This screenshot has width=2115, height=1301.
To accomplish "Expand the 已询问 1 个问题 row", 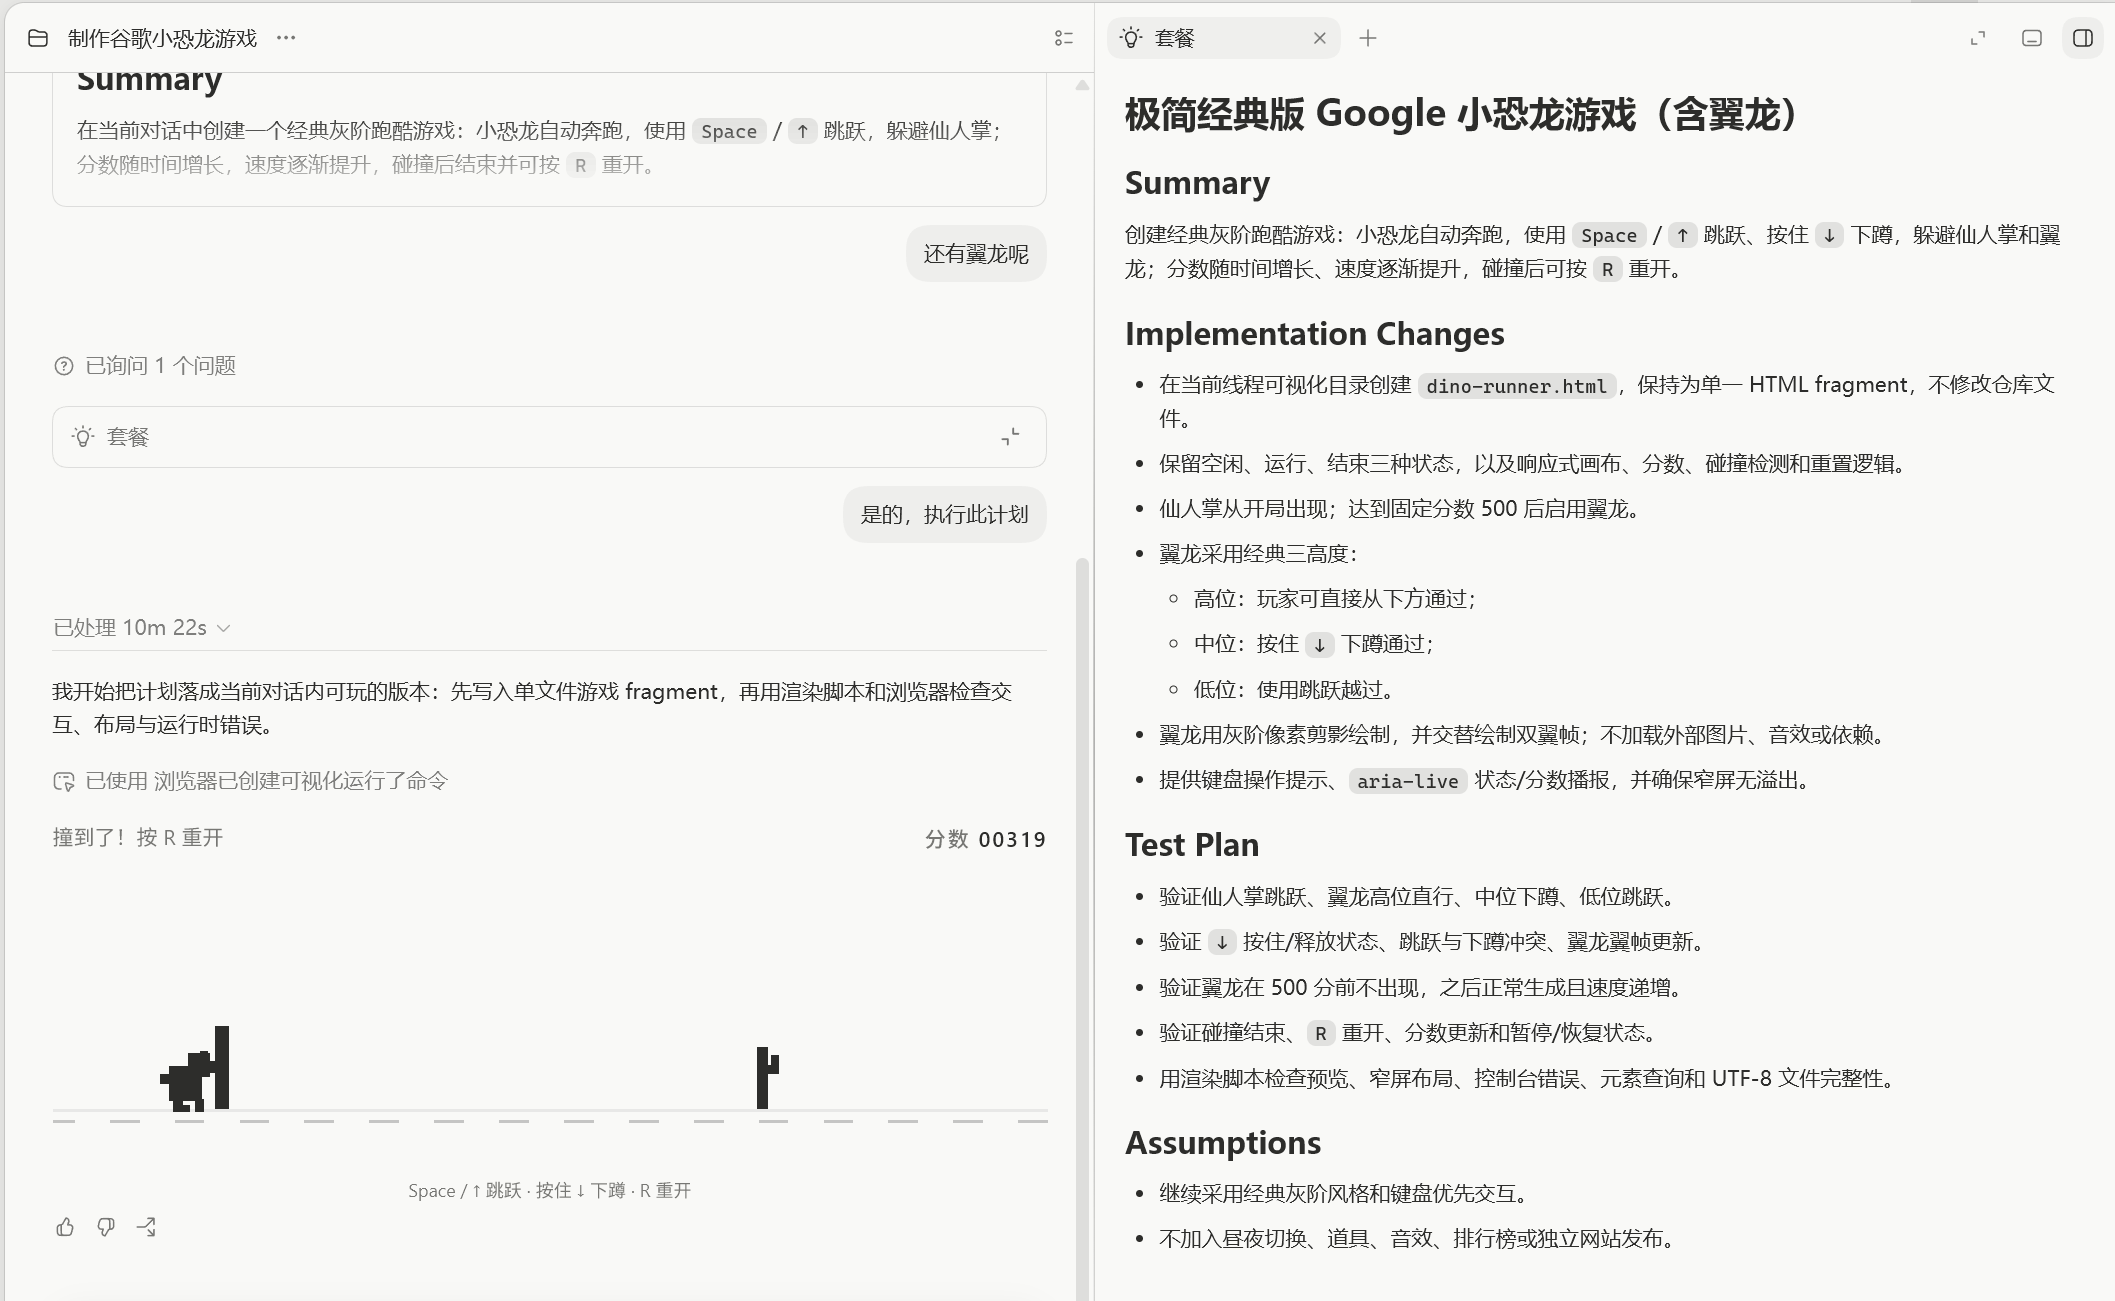I will click(145, 366).
